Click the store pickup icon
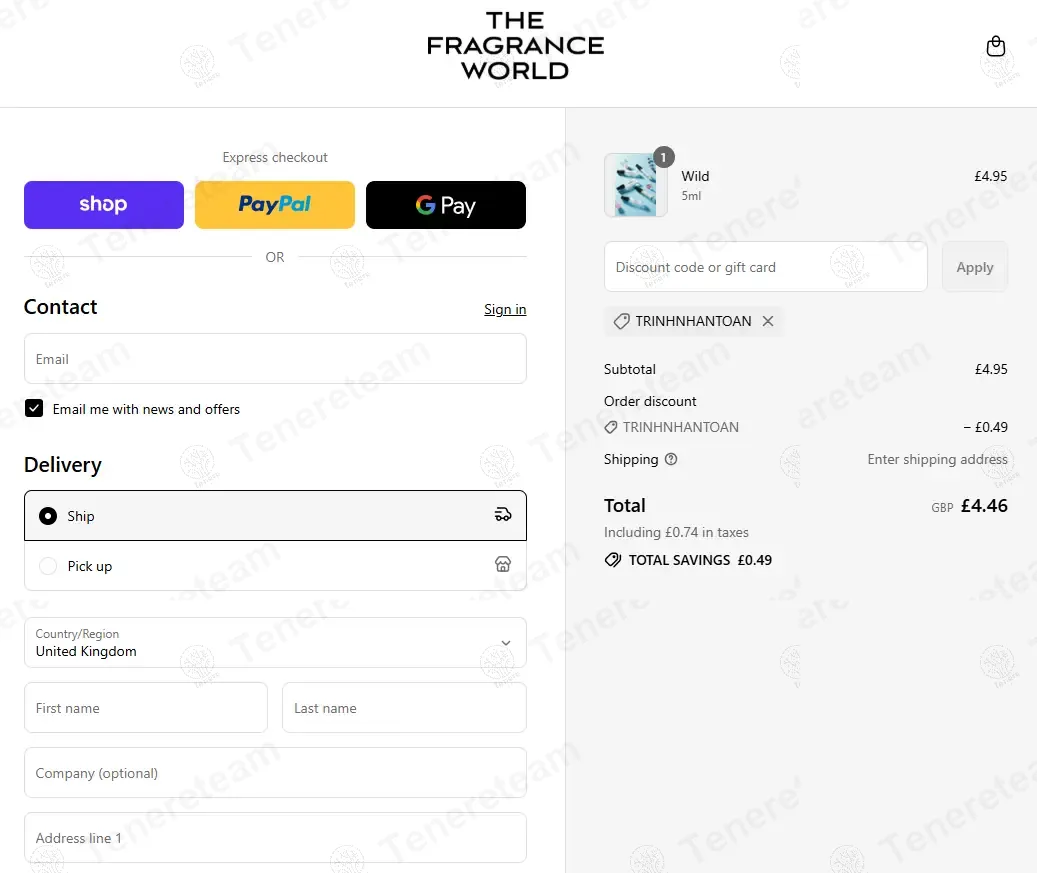The width and height of the screenshot is (1037, 873). pos(503,565)
